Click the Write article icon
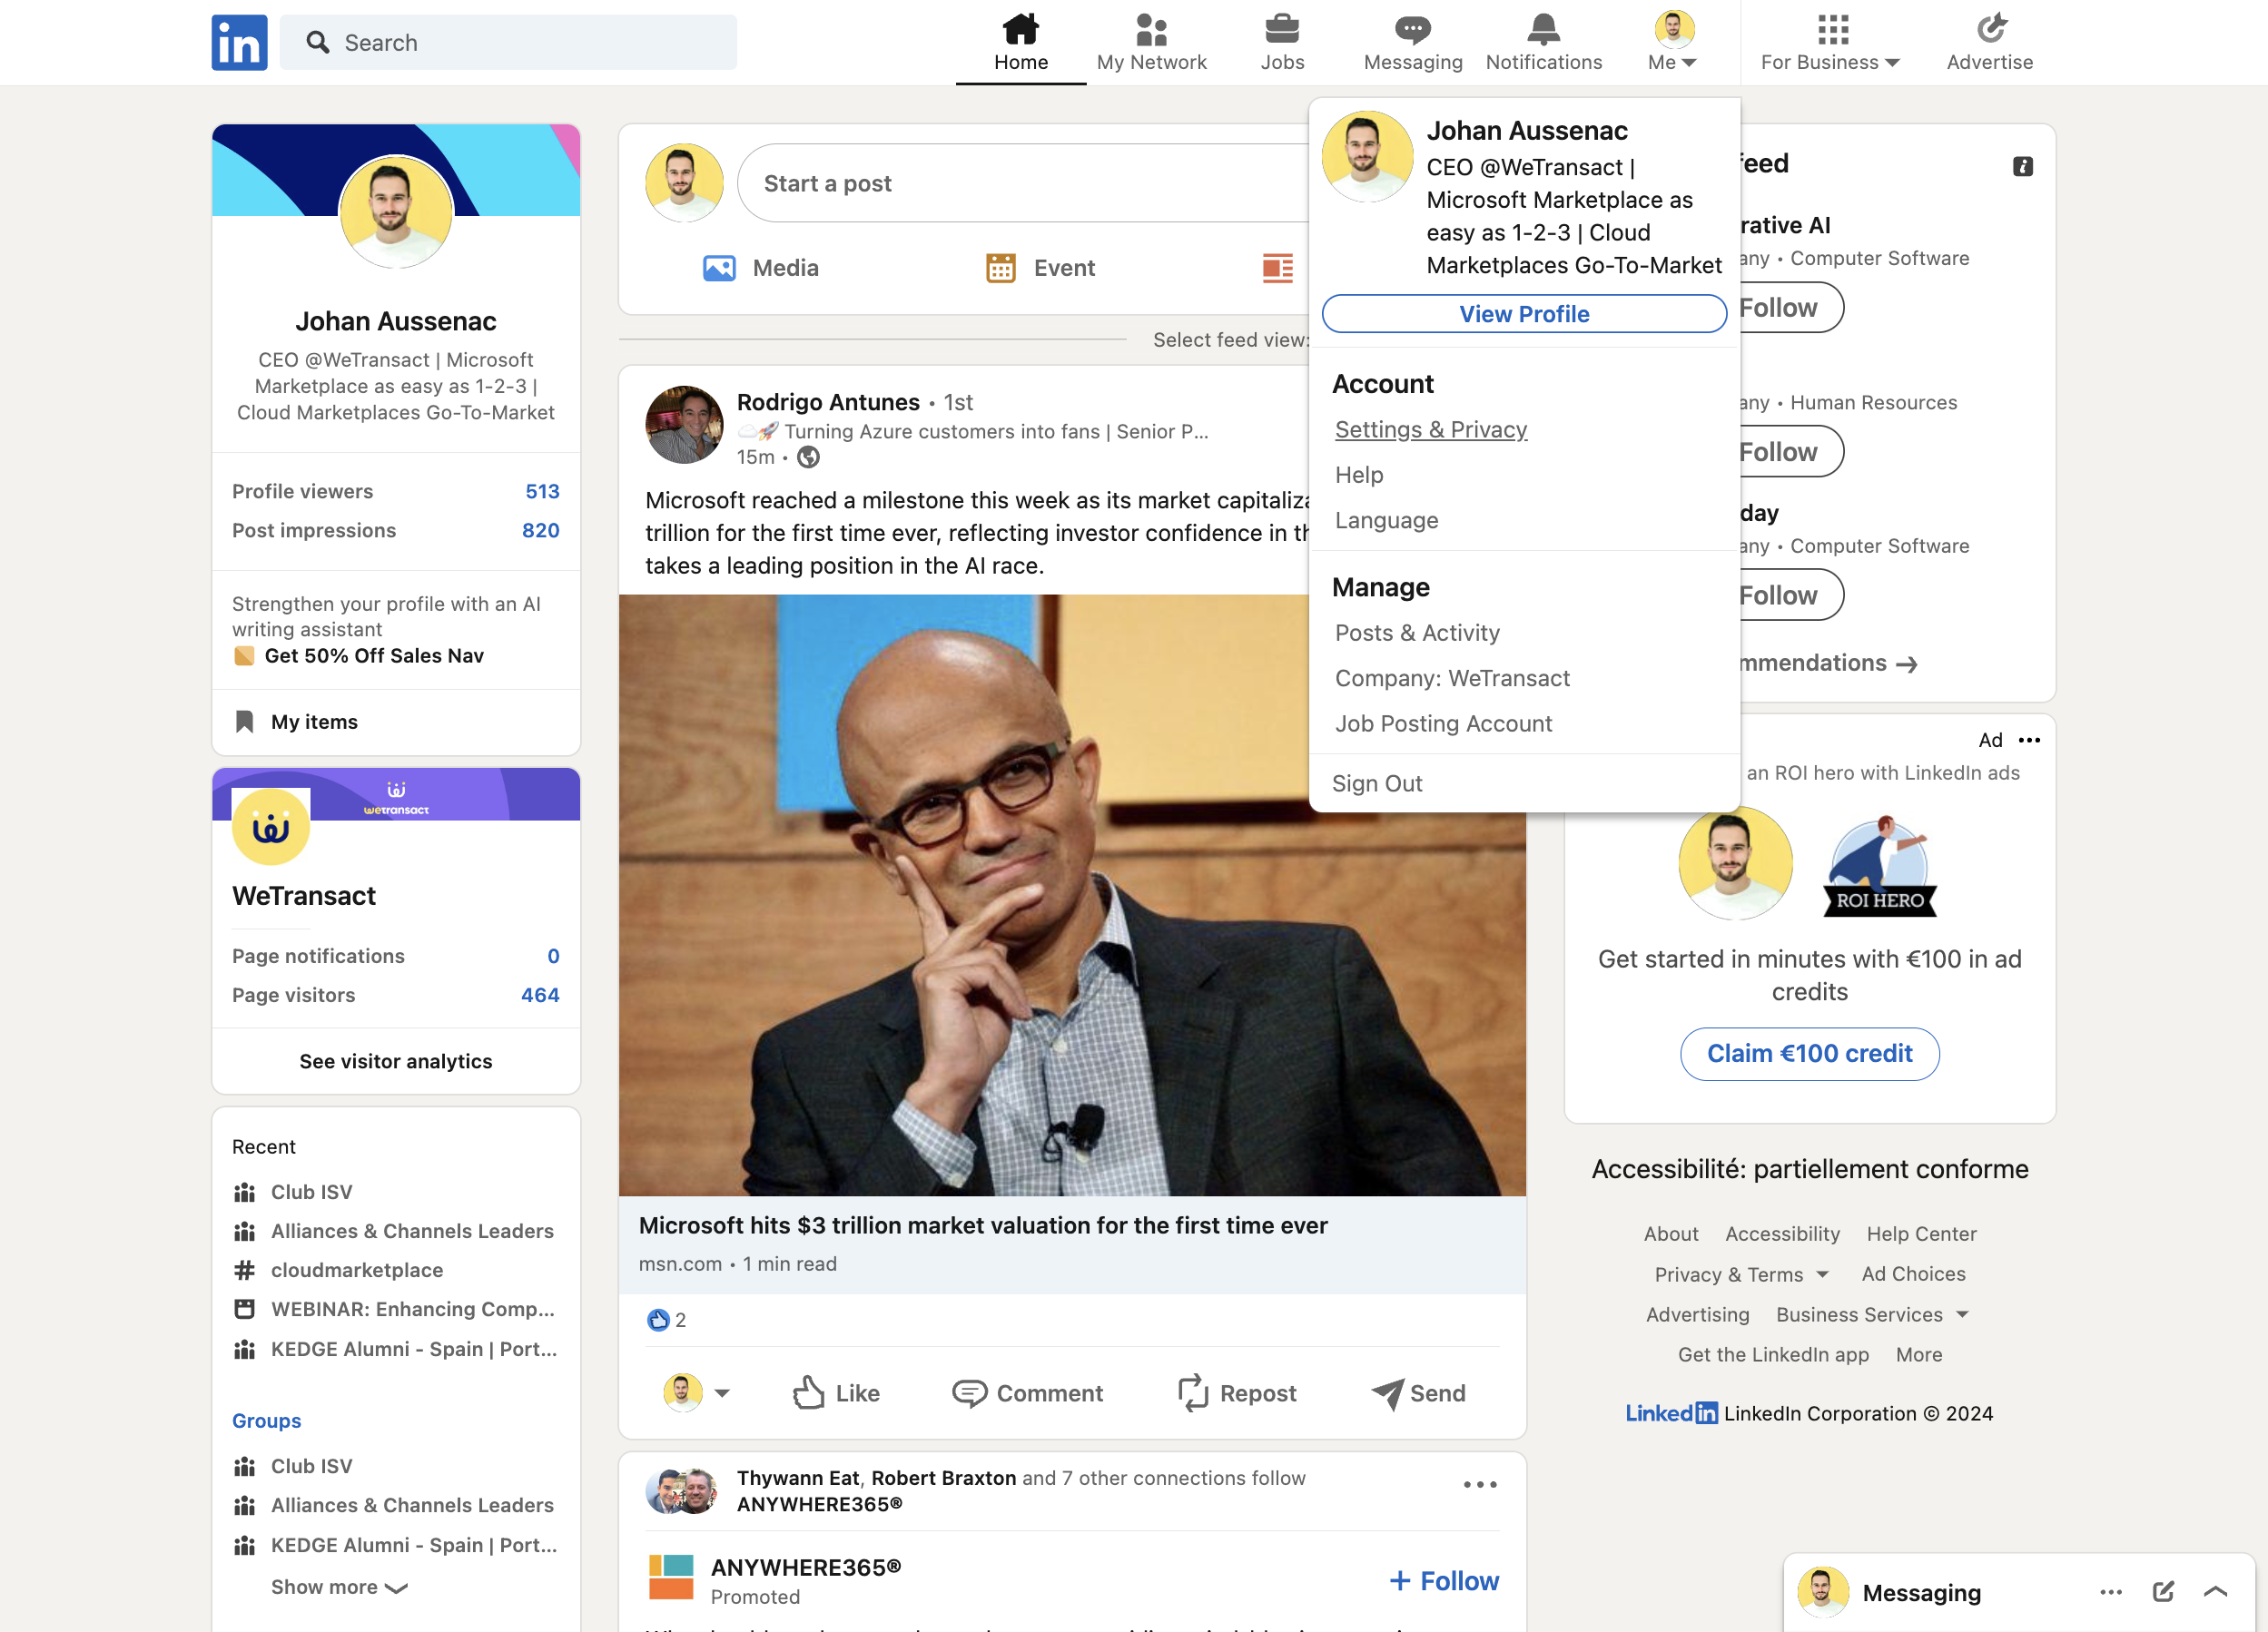The image size is (2268, 1632). [1277, 268]
